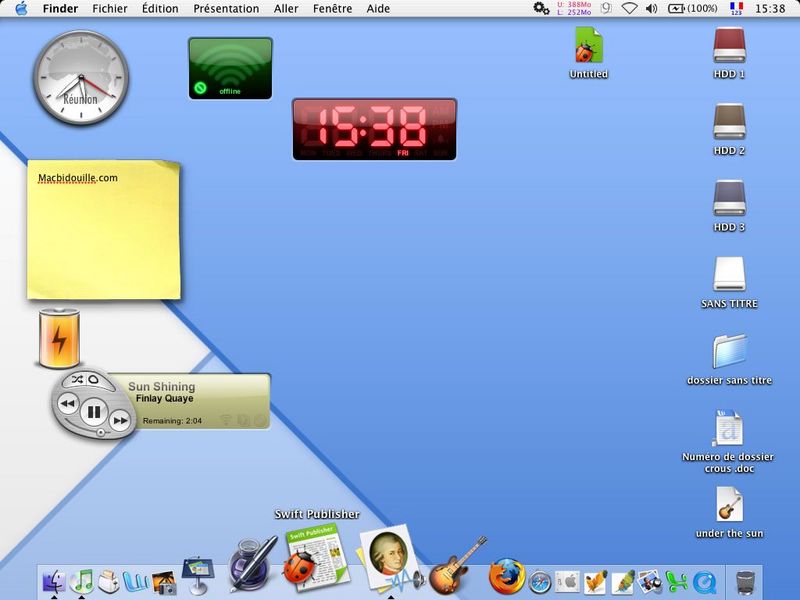This screenshot has height=600, width=800.
Task: Click the memory usage U/L menu bar item
Action: [574, 8]
